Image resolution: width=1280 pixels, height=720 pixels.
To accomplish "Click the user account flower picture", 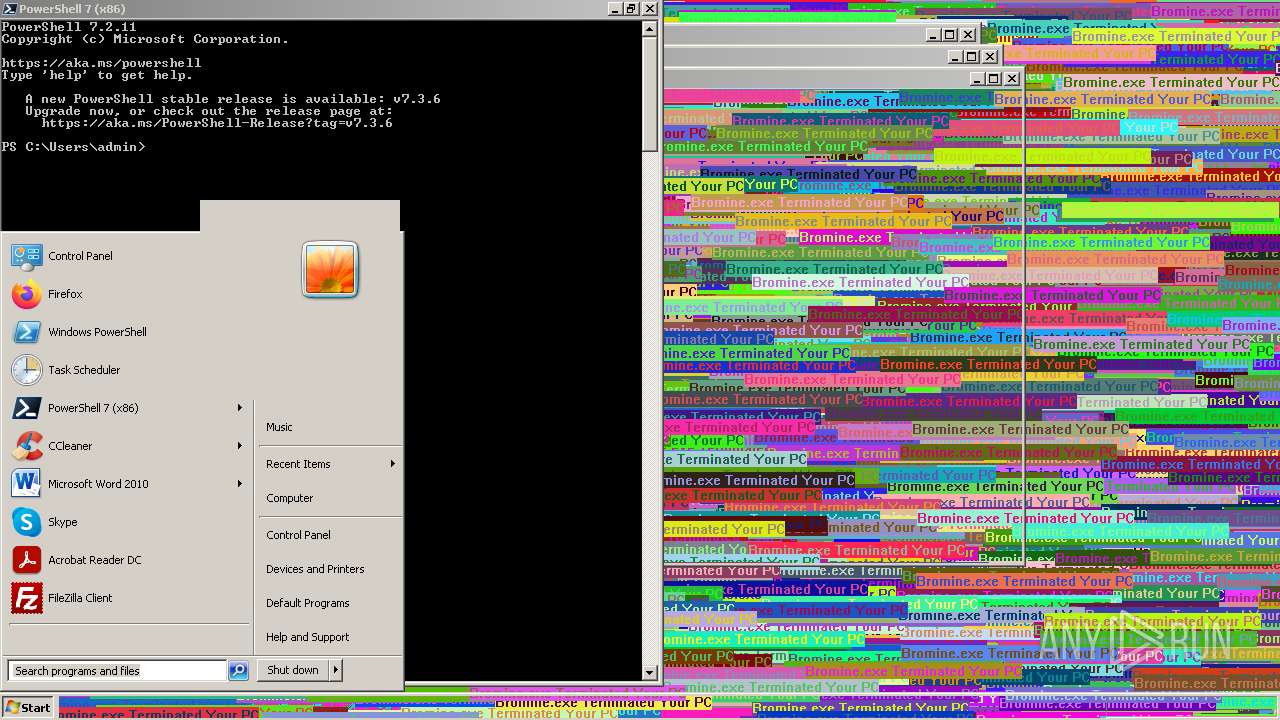I will (330, 269).
